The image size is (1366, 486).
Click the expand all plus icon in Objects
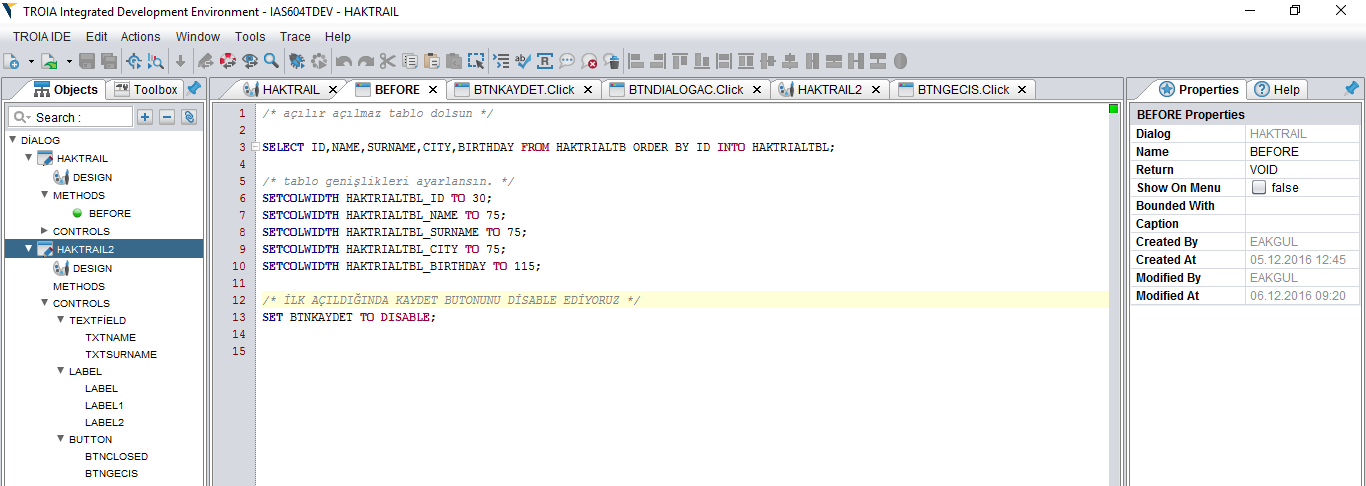[145, 117]
